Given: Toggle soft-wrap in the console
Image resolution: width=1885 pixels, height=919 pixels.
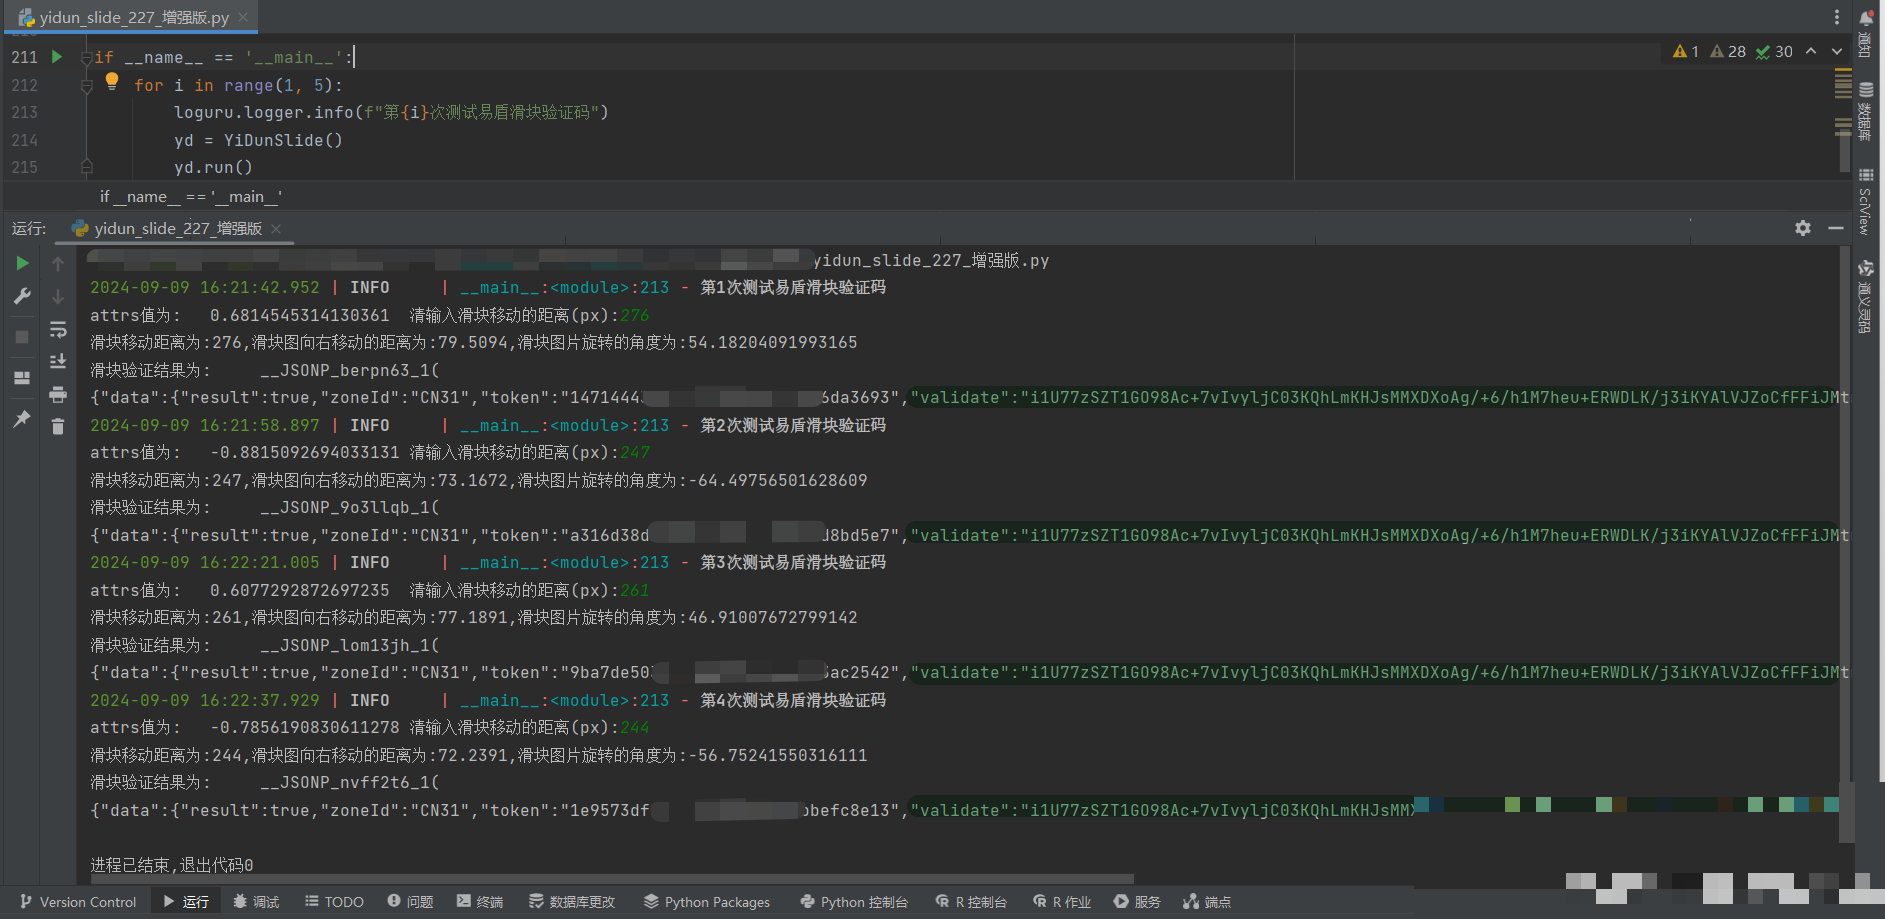Looking at the screenshot, I should pyautogui.click(x=58, y=329).
